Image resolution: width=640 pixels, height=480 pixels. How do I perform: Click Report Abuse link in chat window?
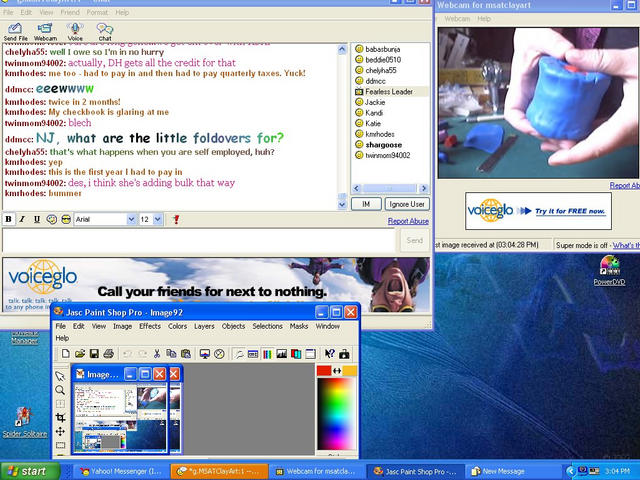tap(408, 221)
